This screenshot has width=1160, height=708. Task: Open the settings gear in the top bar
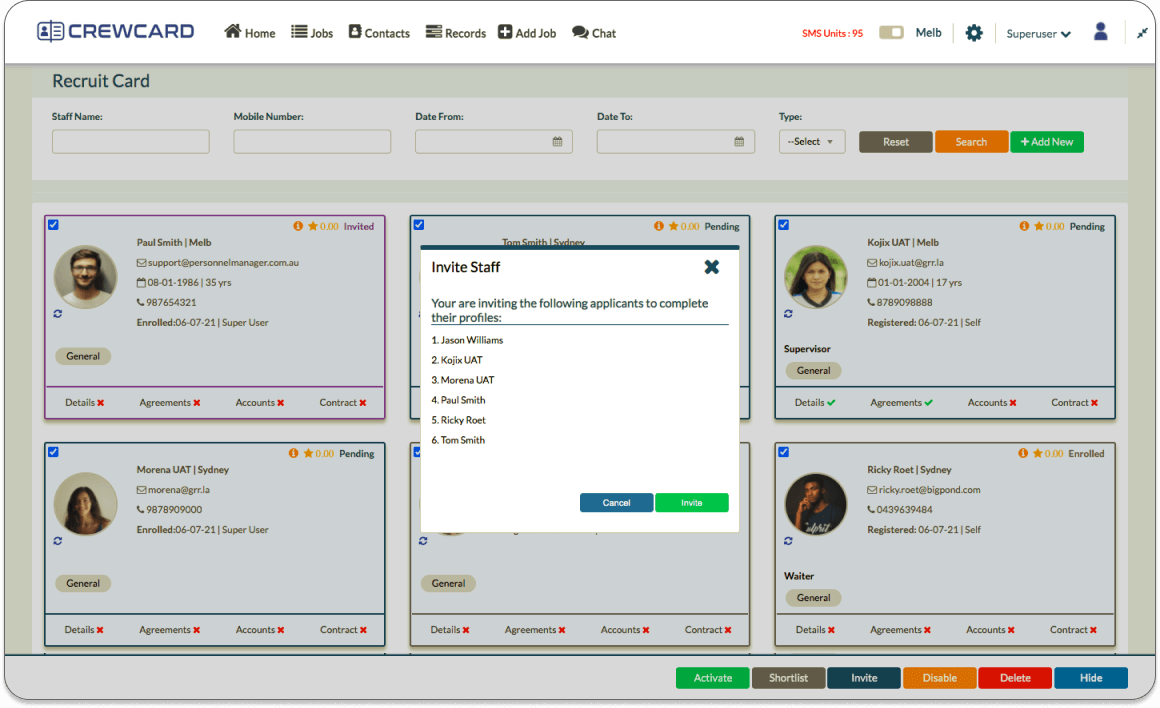(973, 32)
